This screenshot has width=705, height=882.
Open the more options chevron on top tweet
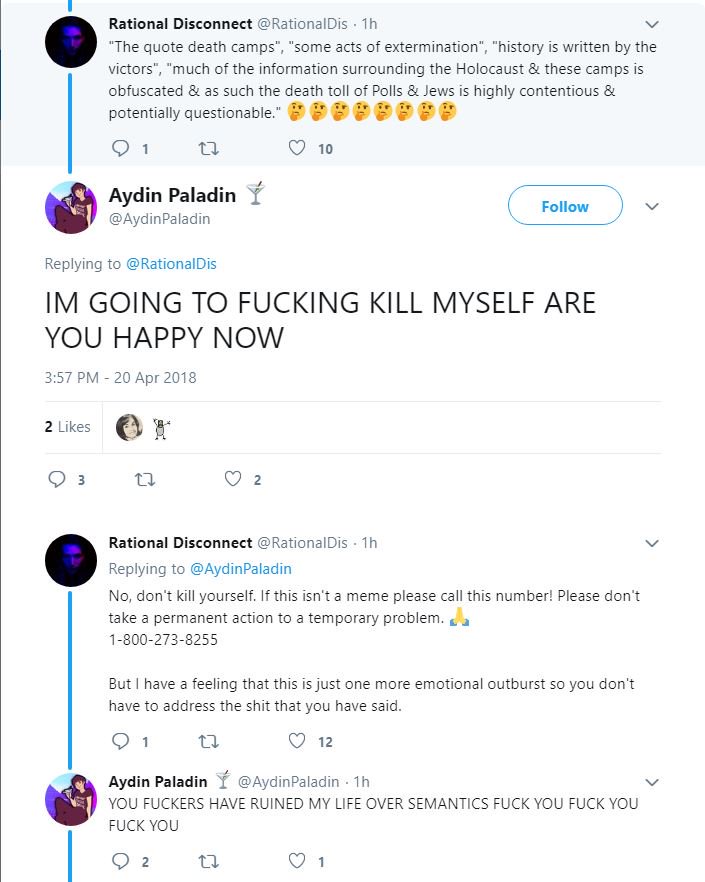click(652, 24)
